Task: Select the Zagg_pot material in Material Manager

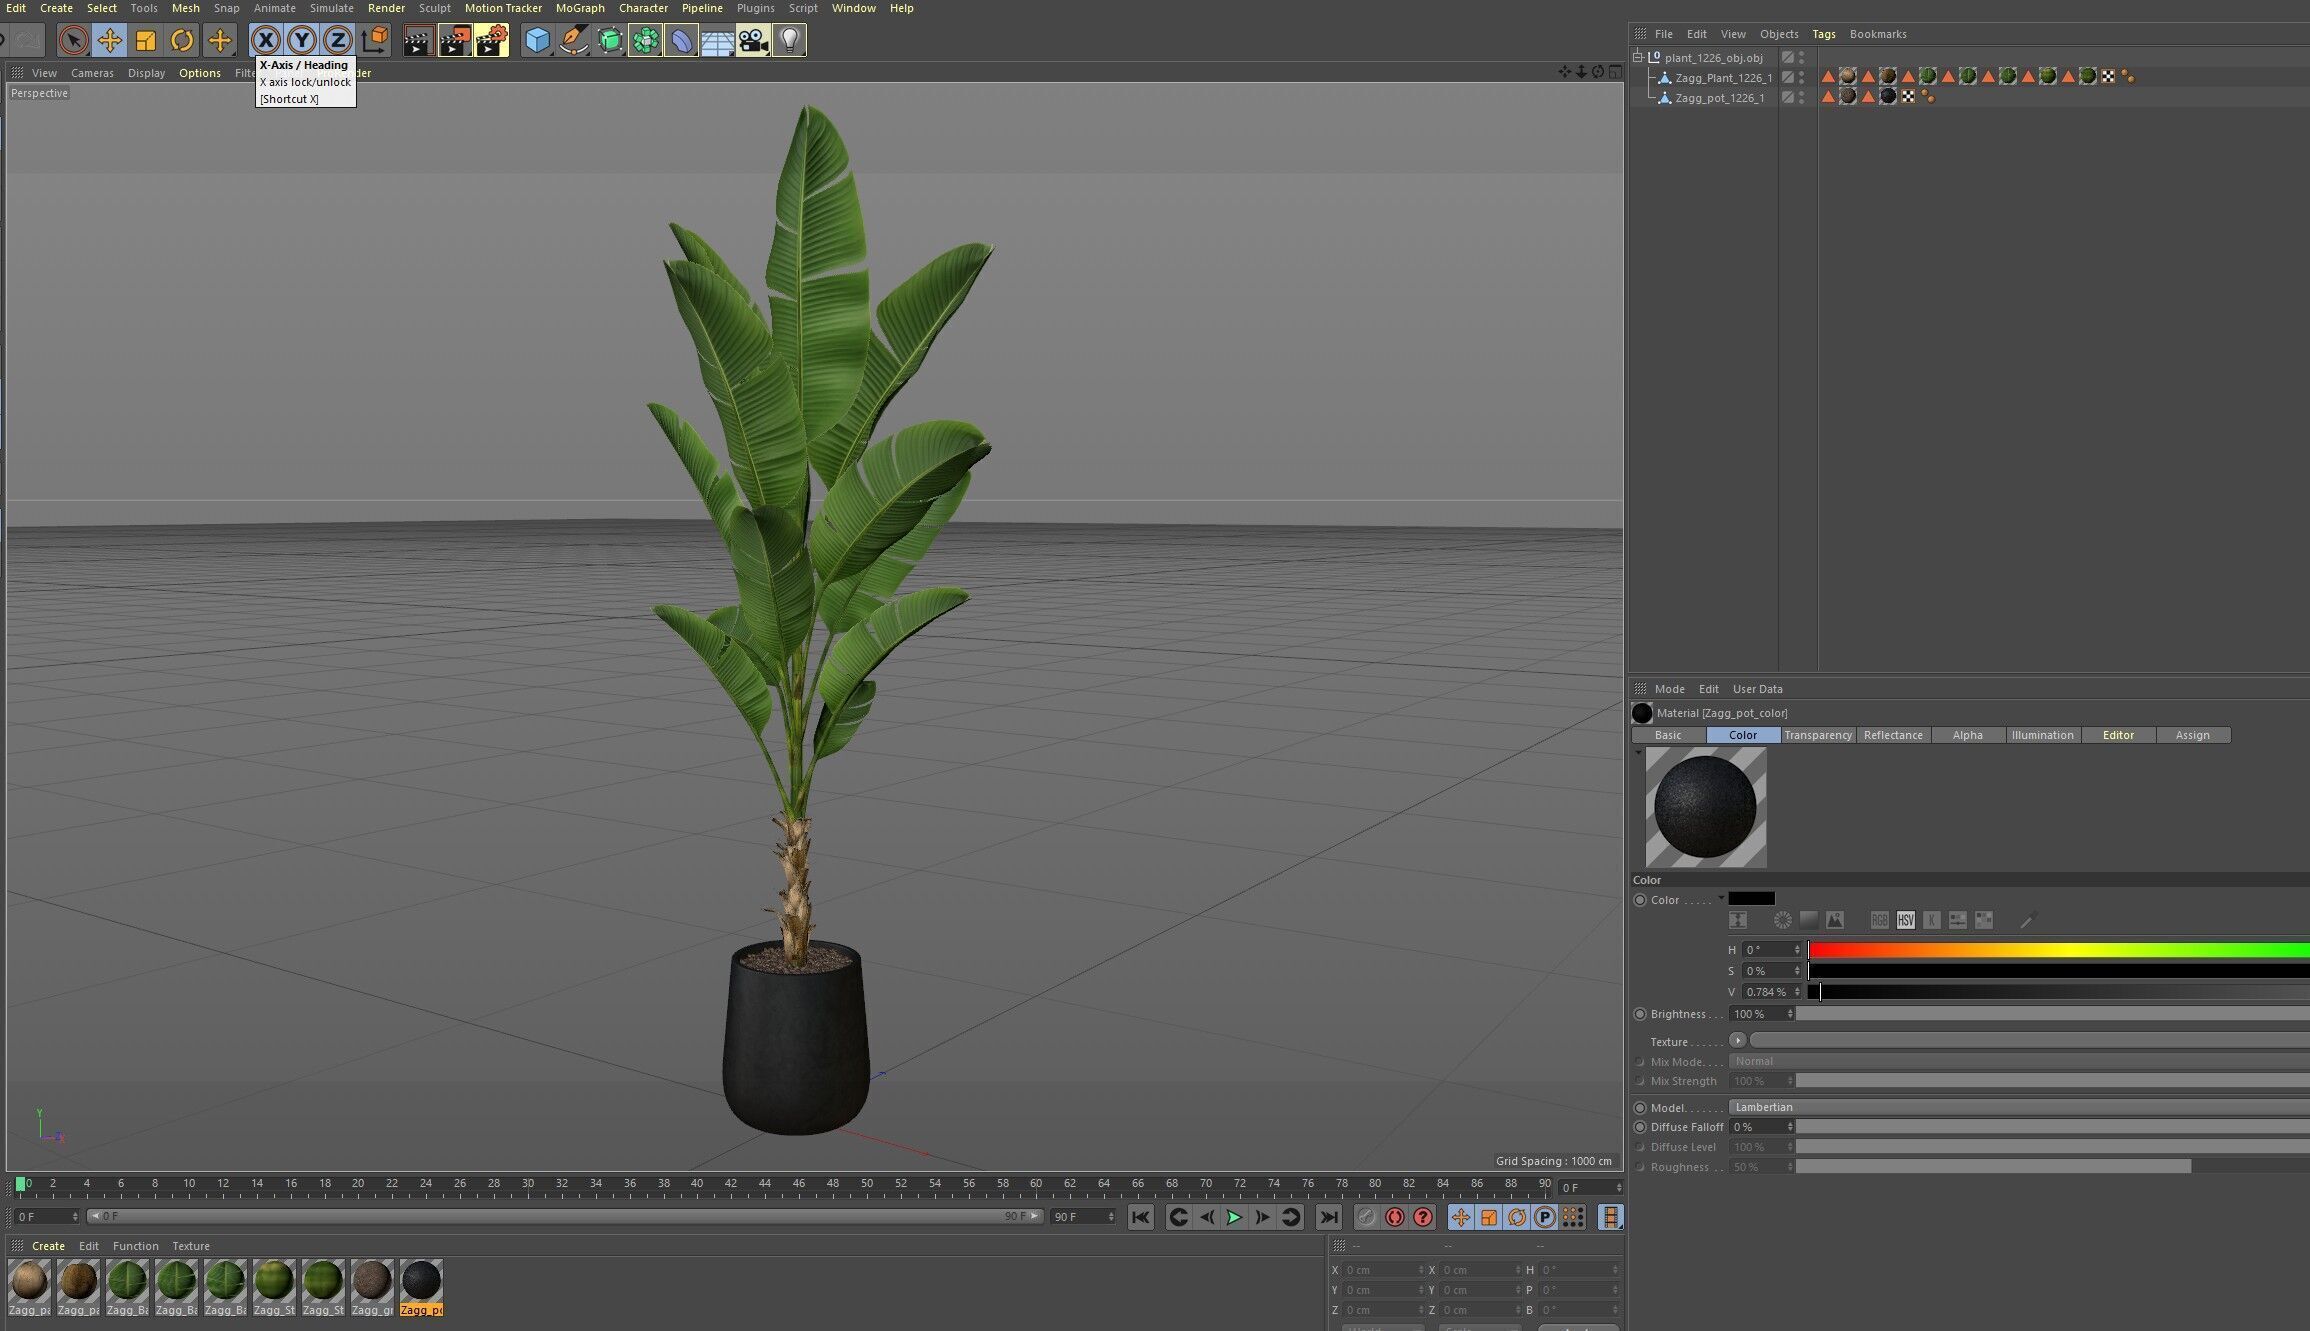Action: [x=421, y=1287]
